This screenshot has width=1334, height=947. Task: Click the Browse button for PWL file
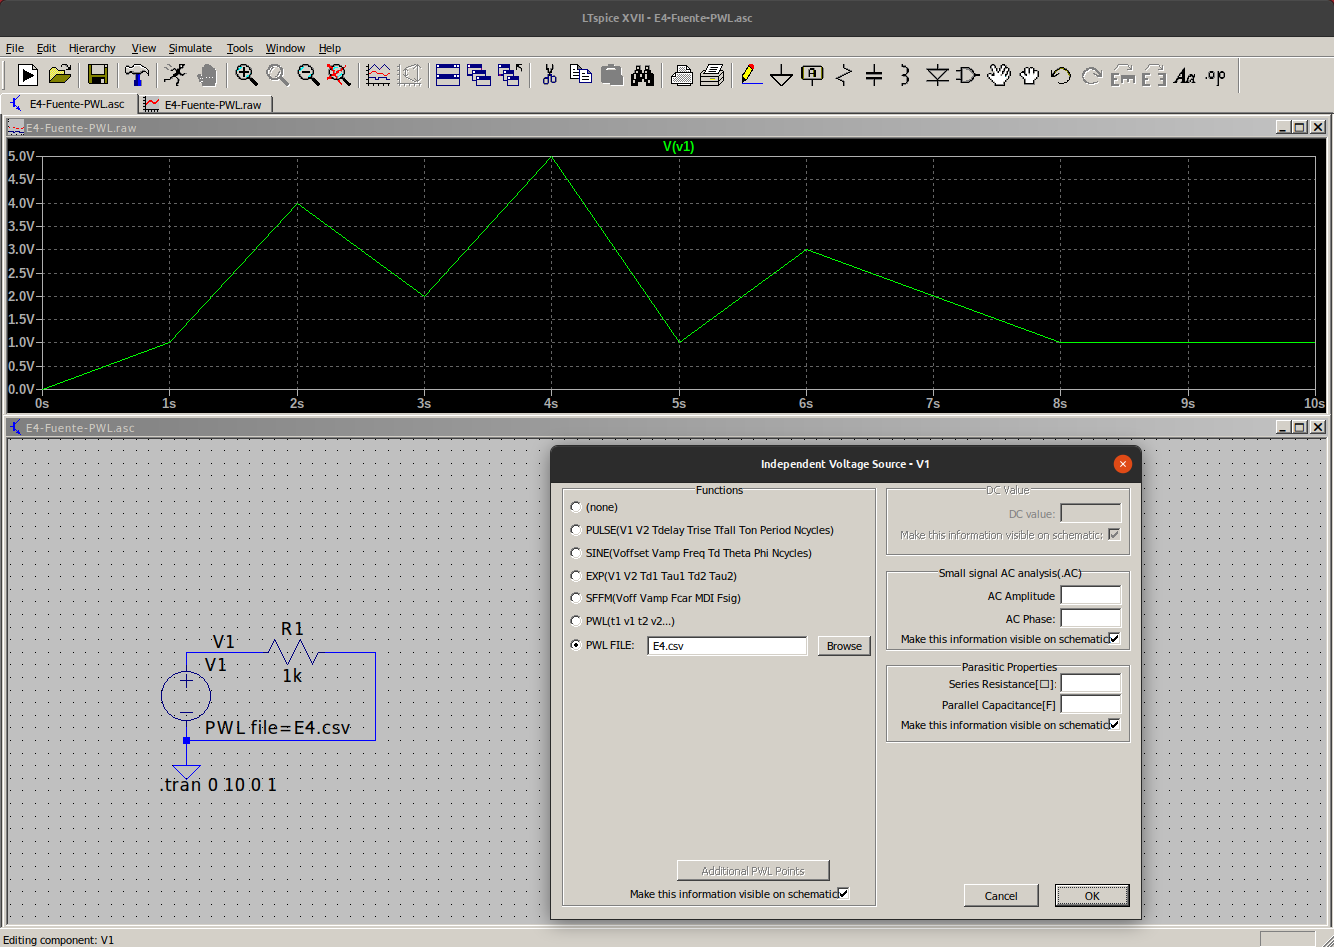point(844,646)
